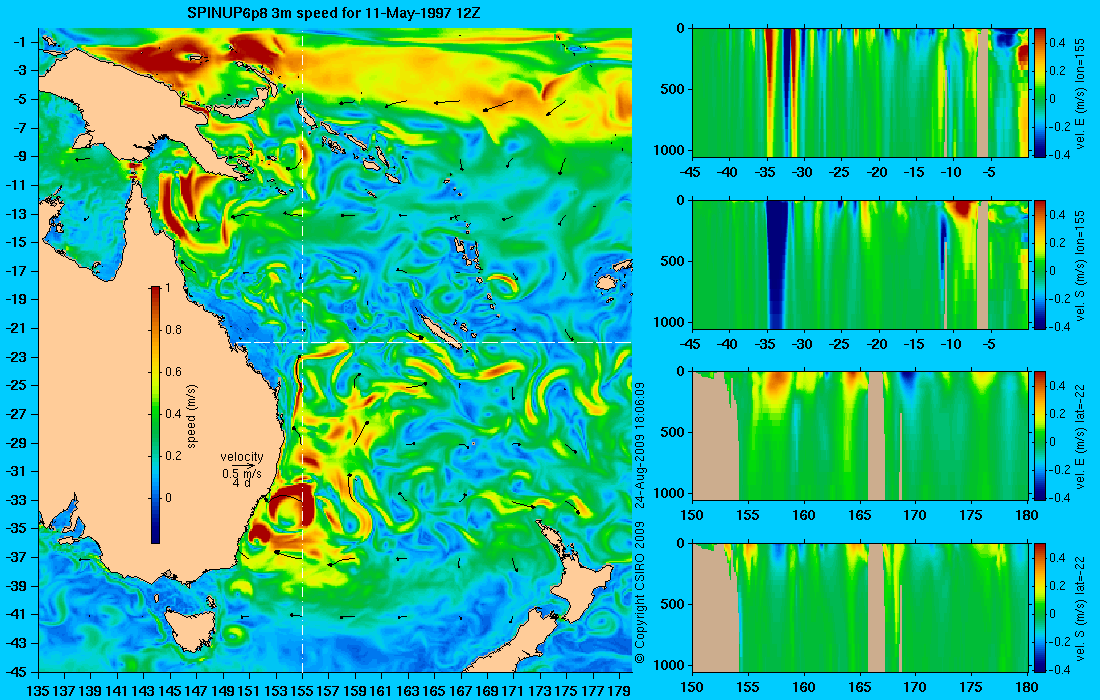The image size is (1100, 700).
Task: Click x-axis tick "165" under the vel. E lat=-22 plot
Action: point(859,516)
